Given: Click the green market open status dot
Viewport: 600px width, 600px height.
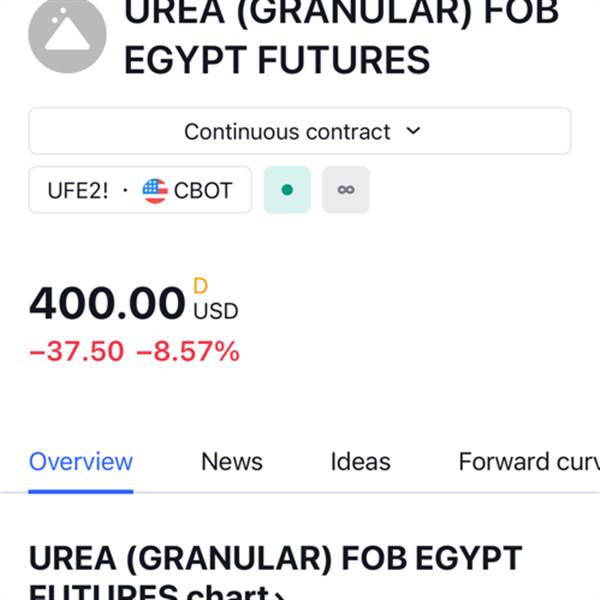Looking at the screenshot, I should (x=287, y=190).
